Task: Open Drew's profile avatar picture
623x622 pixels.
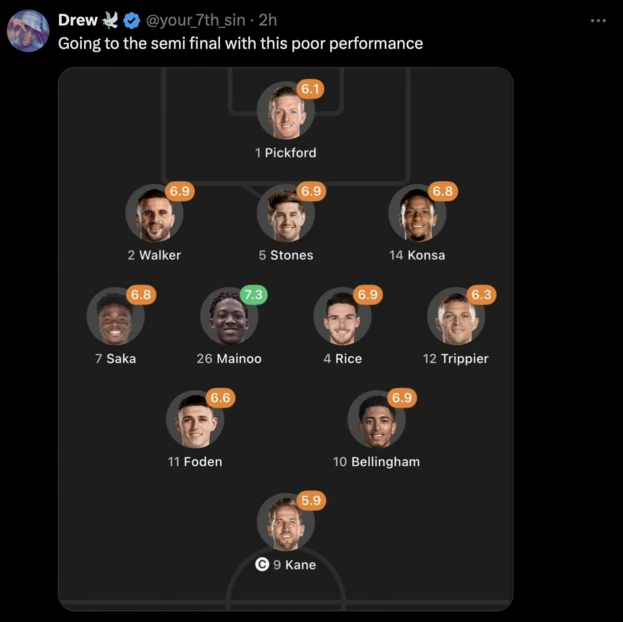Action: 28,32
